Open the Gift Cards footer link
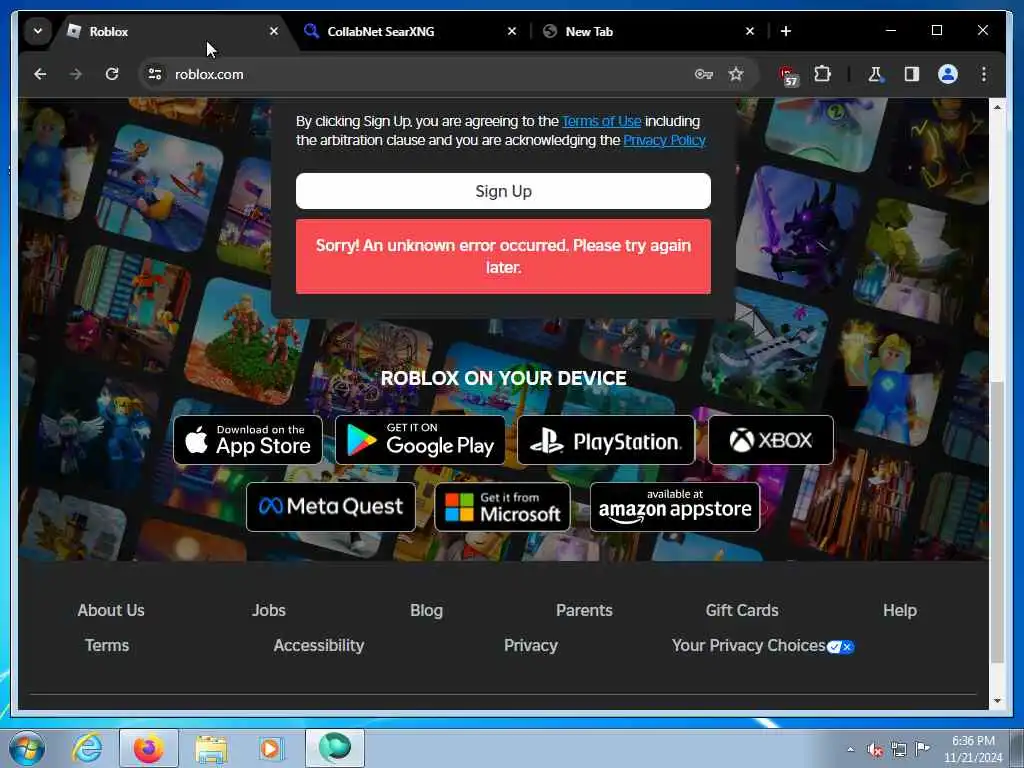This screenshot has width=1024, height=768. 742,611
